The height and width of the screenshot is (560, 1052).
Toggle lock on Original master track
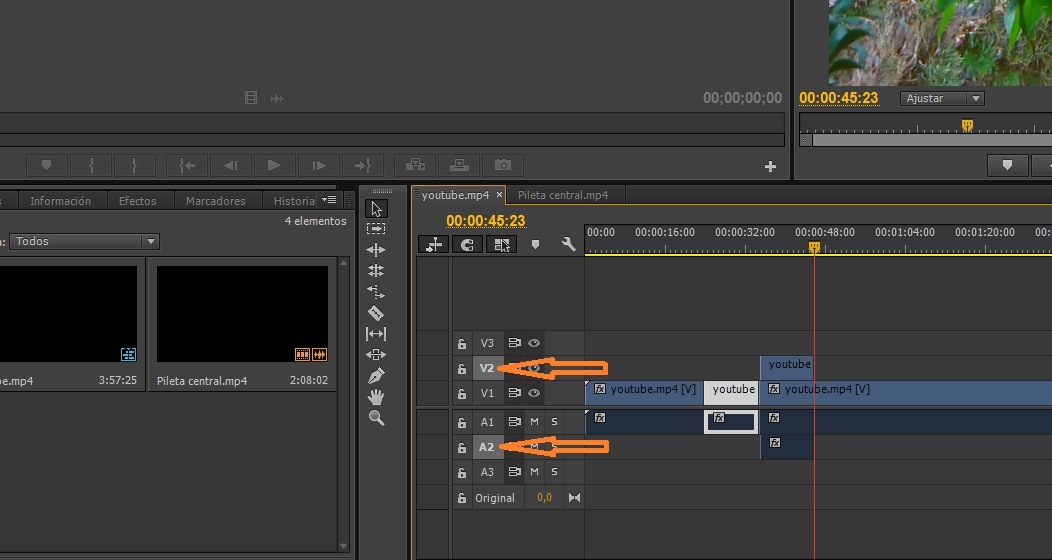[462, 498]
